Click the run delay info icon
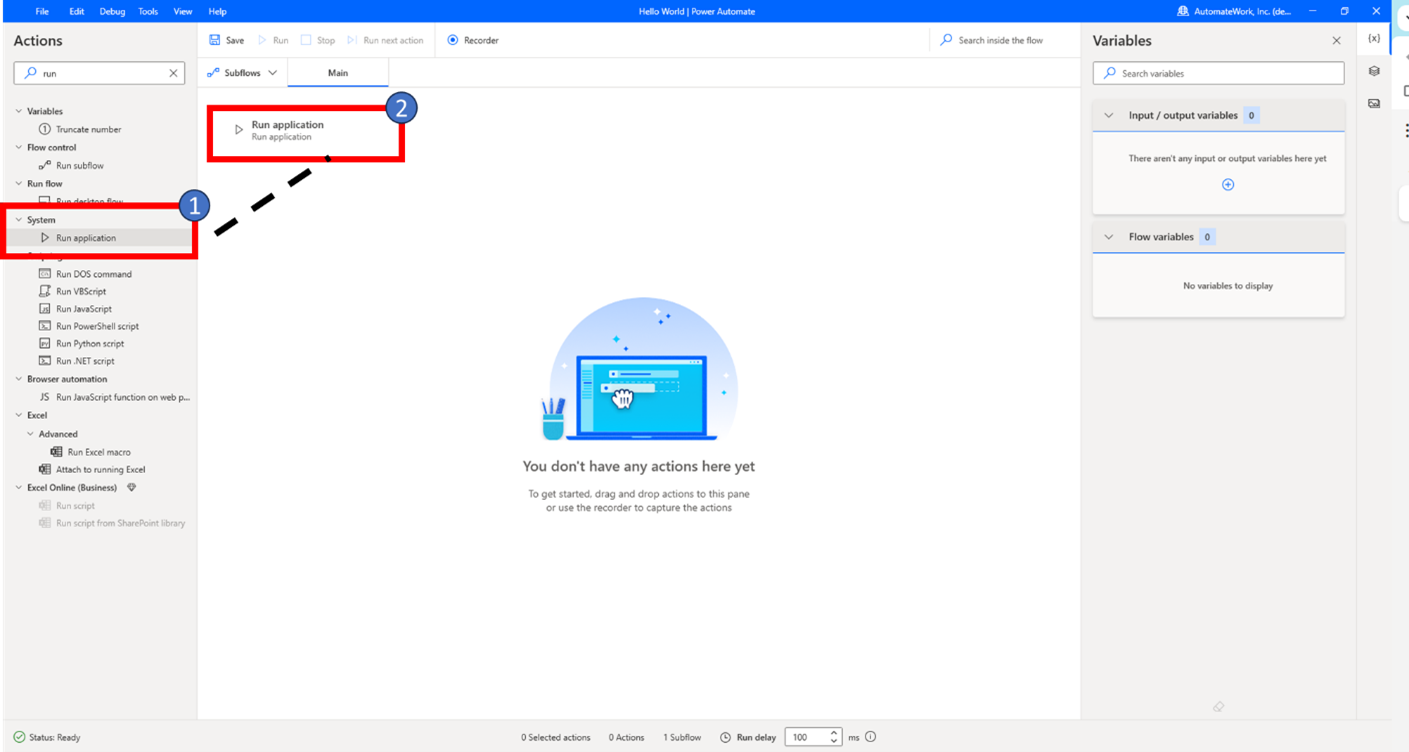The height and width of the screenshot is (752, 1409). [x=870, y=737]
